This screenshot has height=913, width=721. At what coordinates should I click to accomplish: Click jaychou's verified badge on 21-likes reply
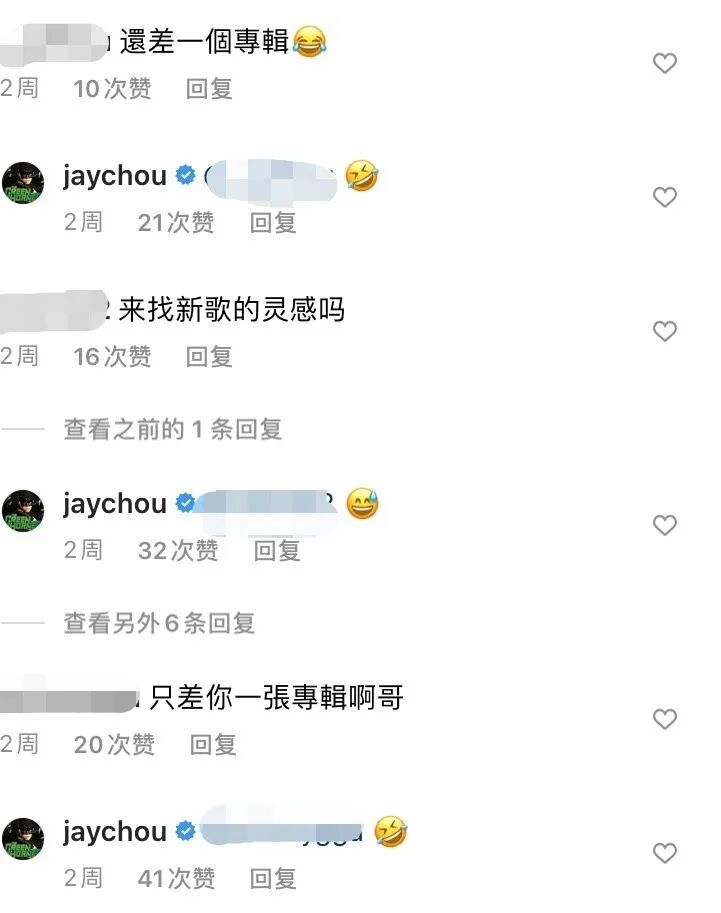[x=186, y=175]
